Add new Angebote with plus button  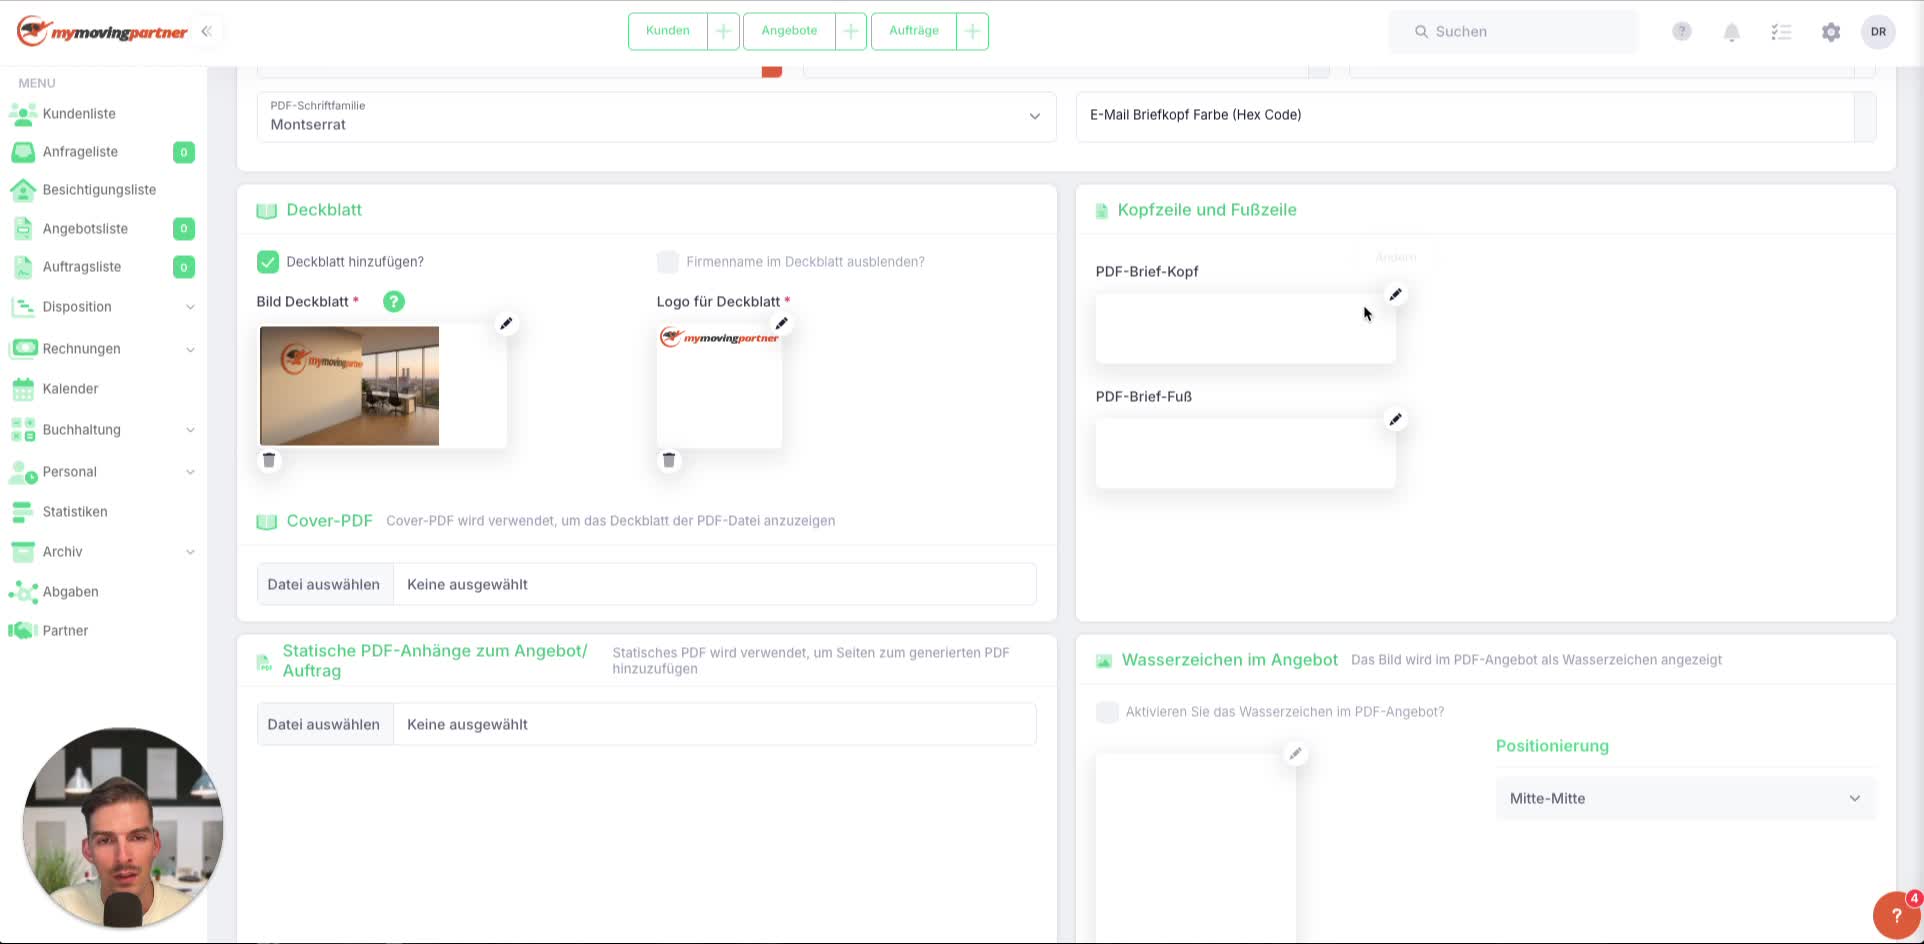click(850, 31)
